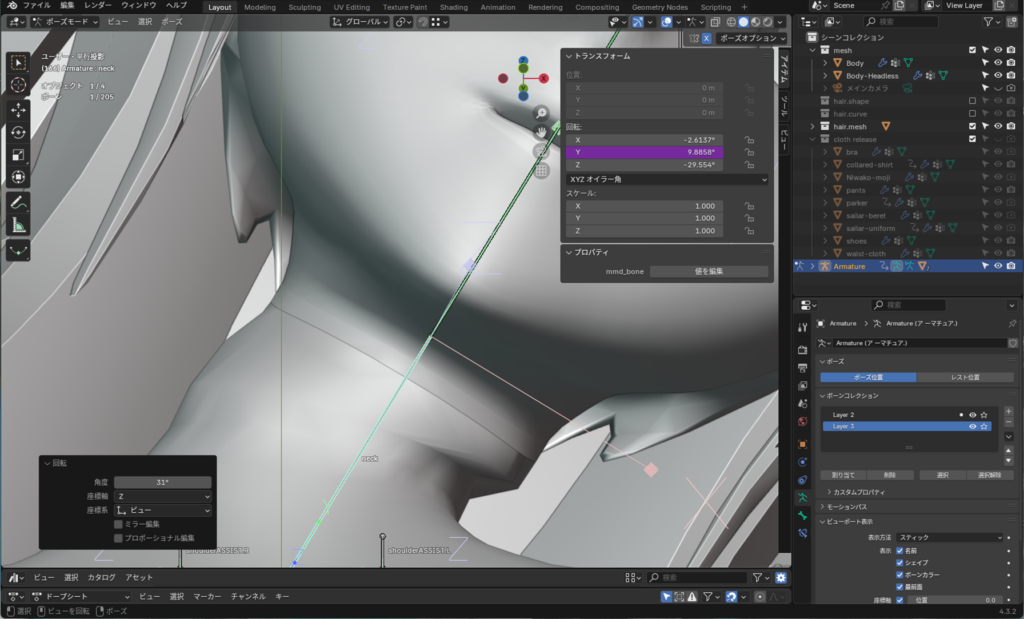This screenshot has height=619, width=1024.
Task: Click the 値を編集 button for mmd_bone
Action: pos(708,271)
